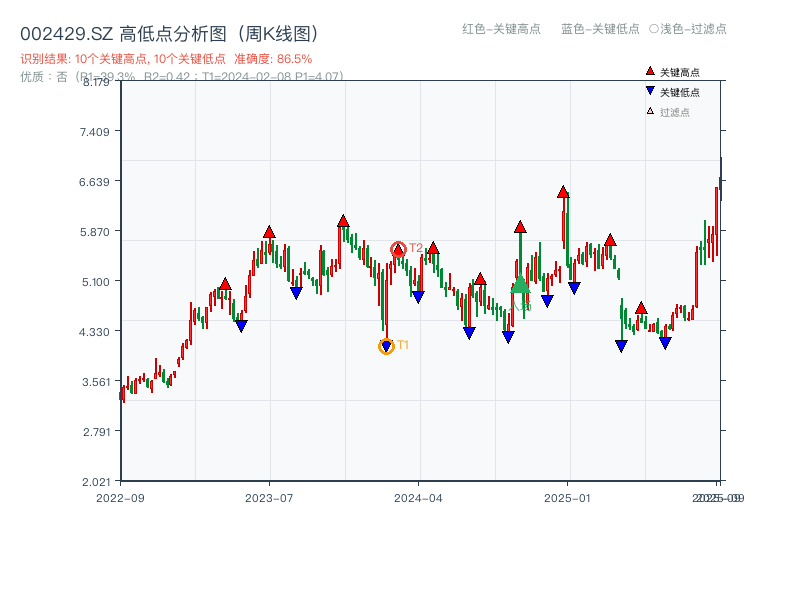
Task: Select the last red key-high triangle after the gap-down
Action: coord(641,308)
